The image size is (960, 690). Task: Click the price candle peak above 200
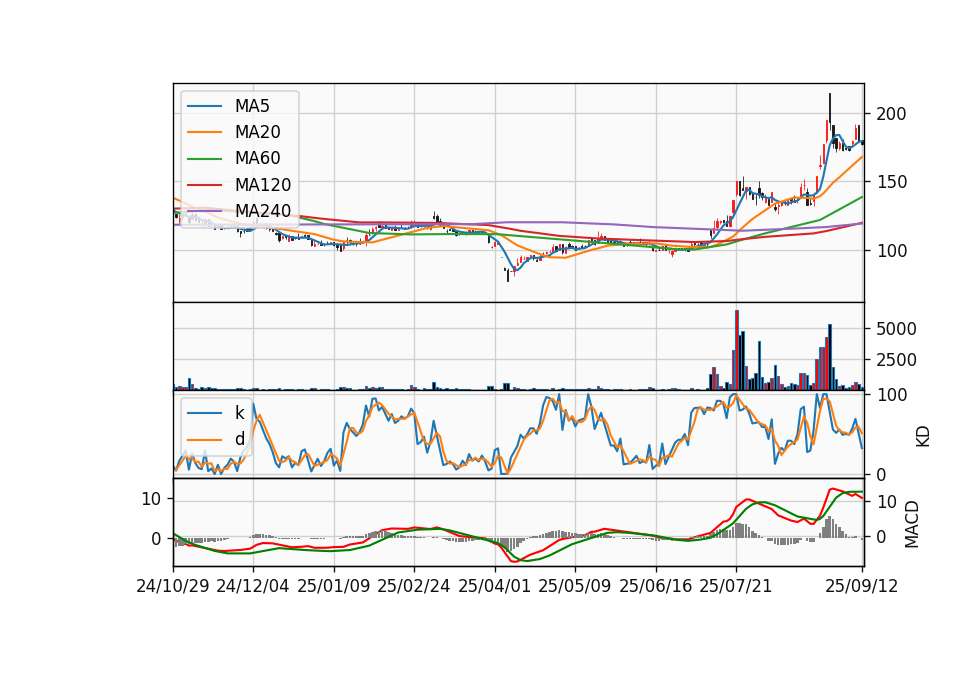pos(830,107)
